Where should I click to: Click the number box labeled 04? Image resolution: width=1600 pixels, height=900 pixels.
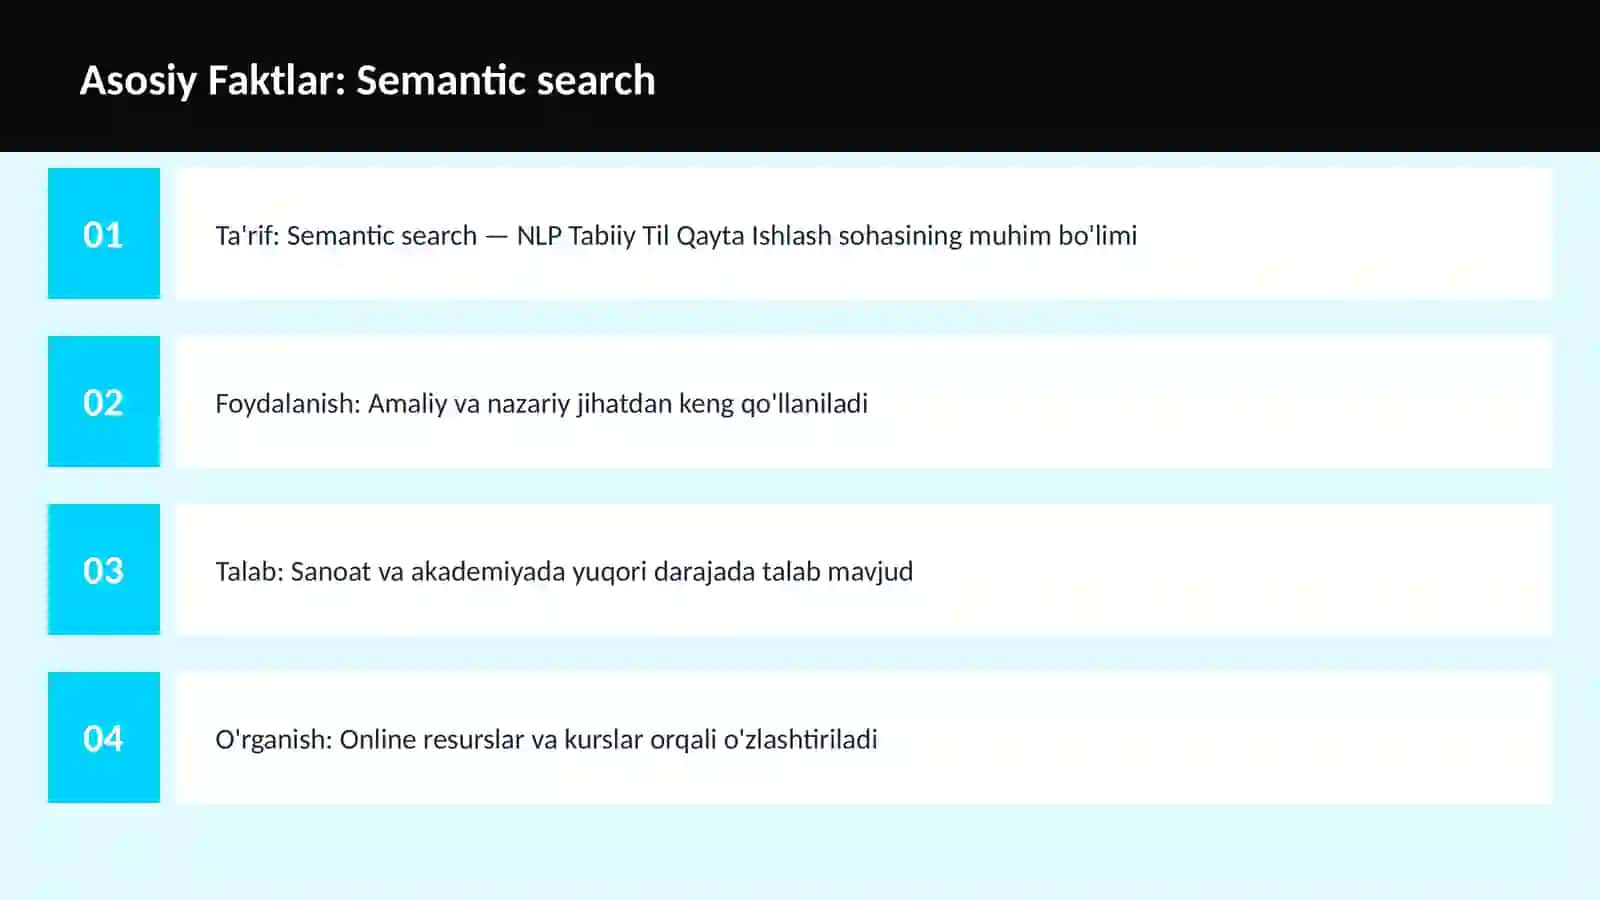(104, 737)
